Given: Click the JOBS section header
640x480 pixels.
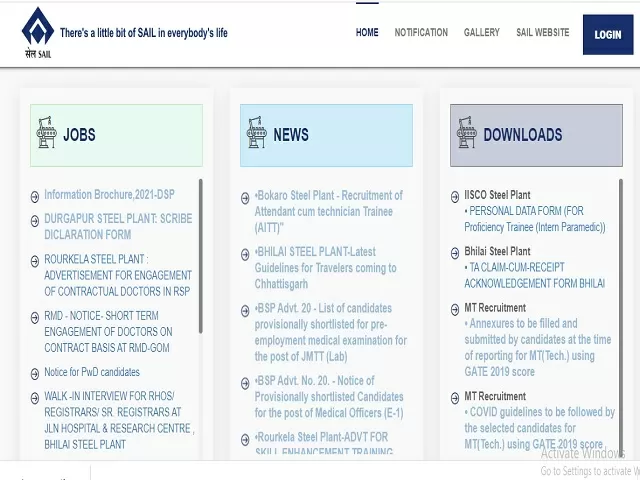Looking at the screenshot, I should [116, 135].
